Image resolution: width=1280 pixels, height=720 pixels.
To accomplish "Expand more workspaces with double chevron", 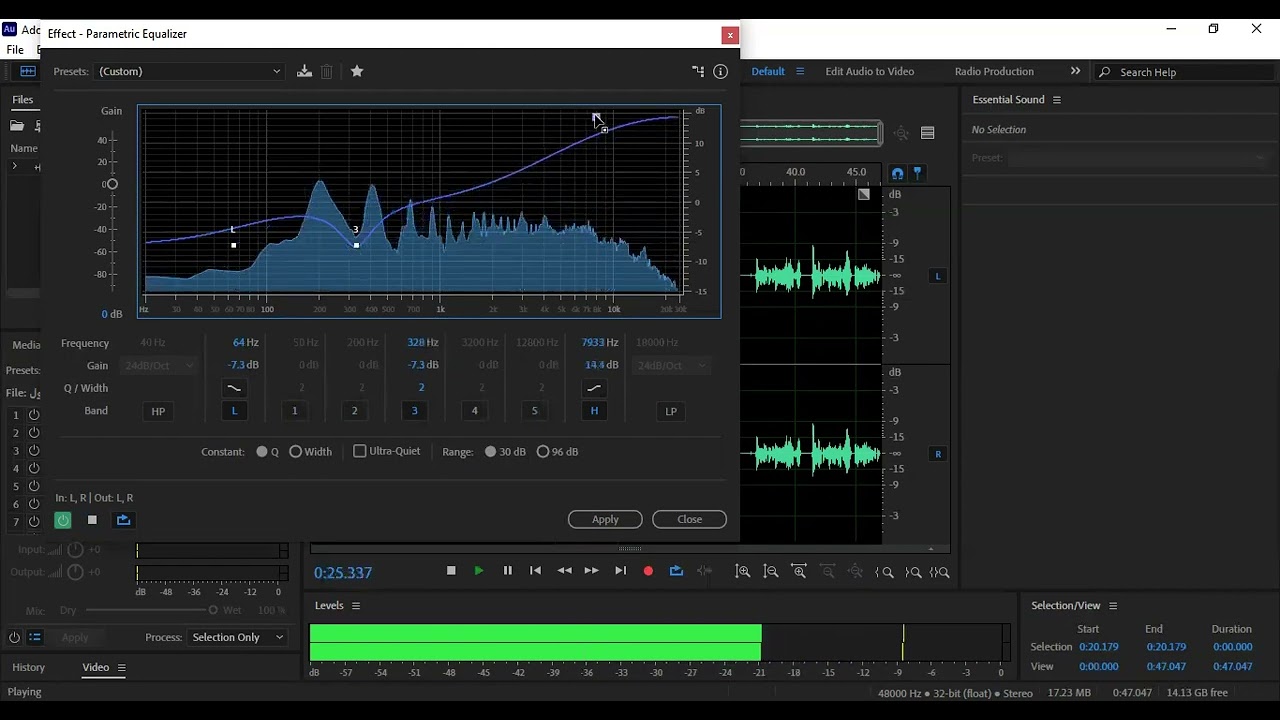I will pos(1075,71).
